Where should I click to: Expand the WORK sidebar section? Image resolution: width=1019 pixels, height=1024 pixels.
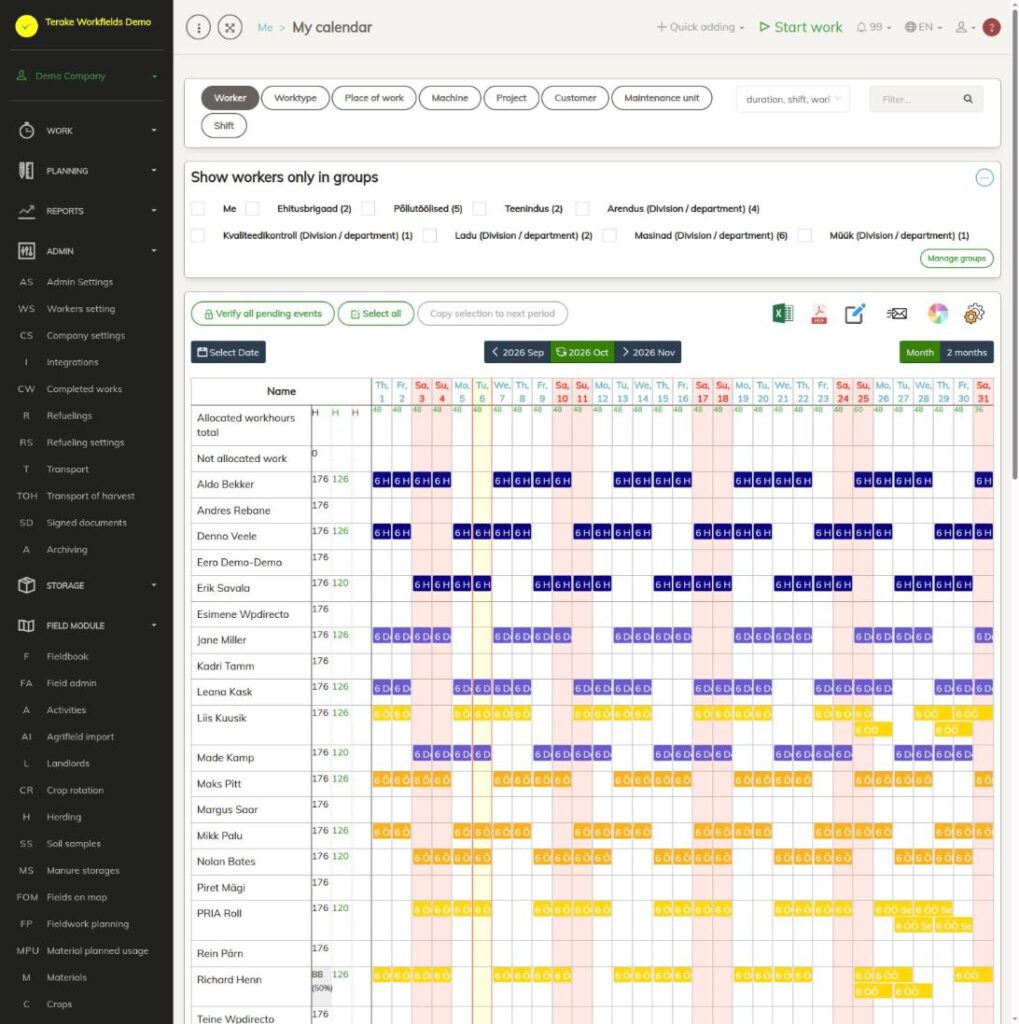click(x=87, y=131)
